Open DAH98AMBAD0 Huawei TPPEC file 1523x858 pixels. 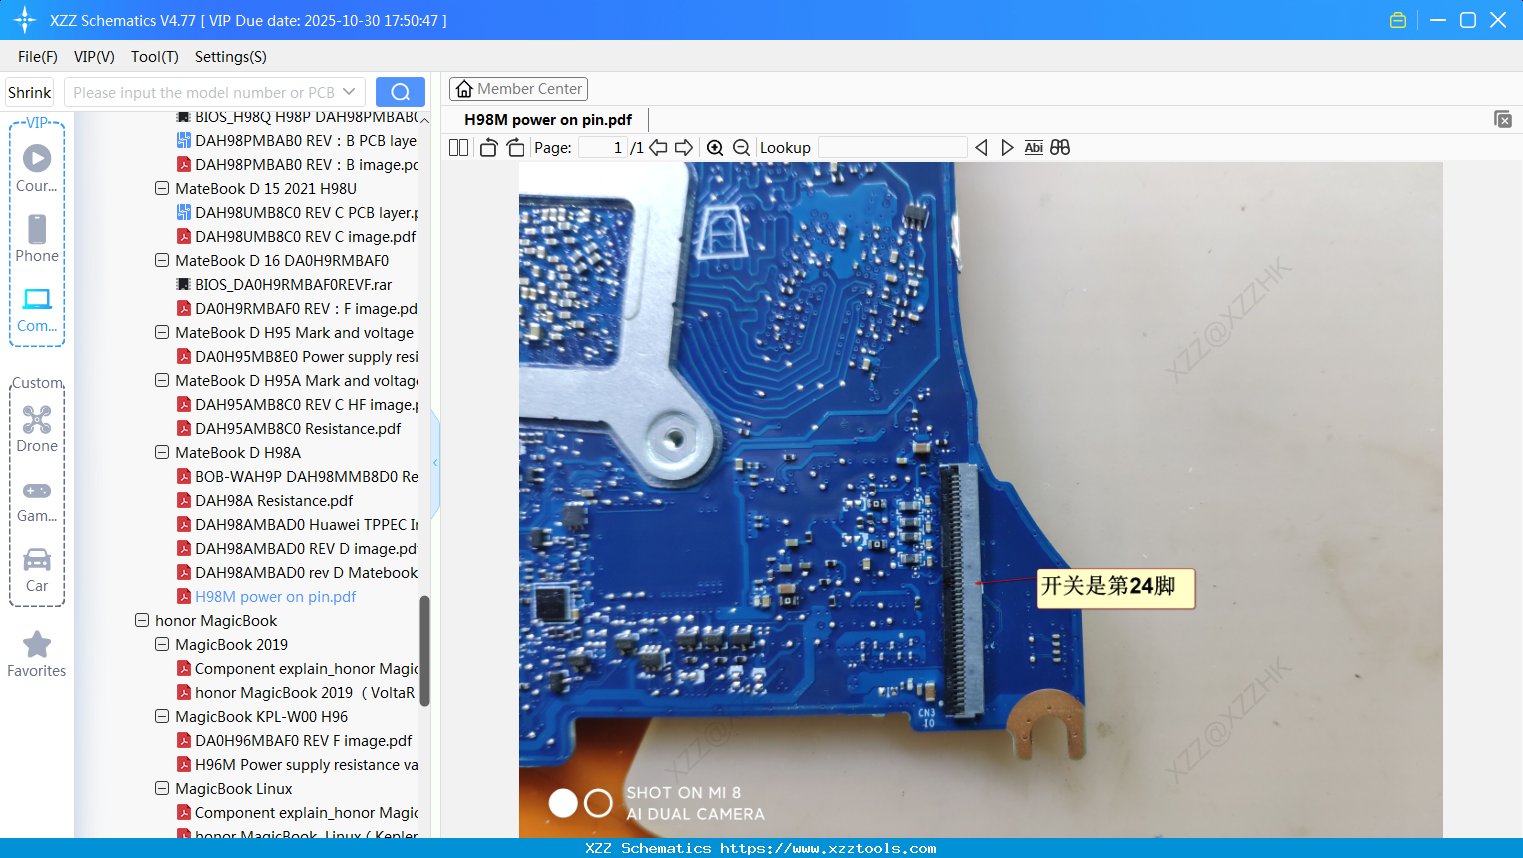click(x=297, y=524)
